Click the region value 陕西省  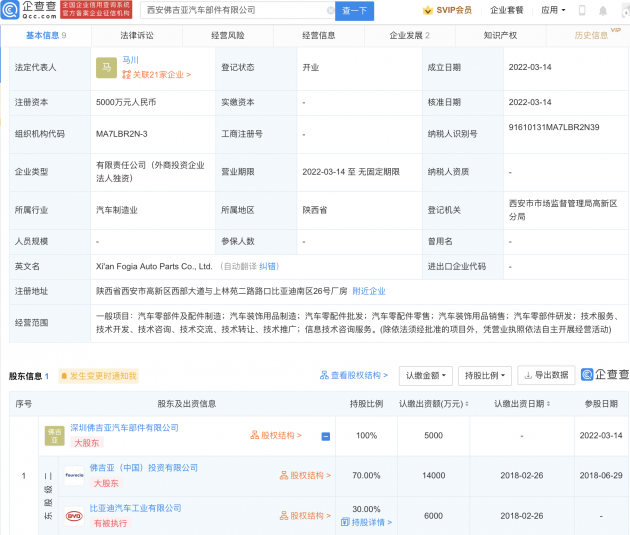(315, 210)
